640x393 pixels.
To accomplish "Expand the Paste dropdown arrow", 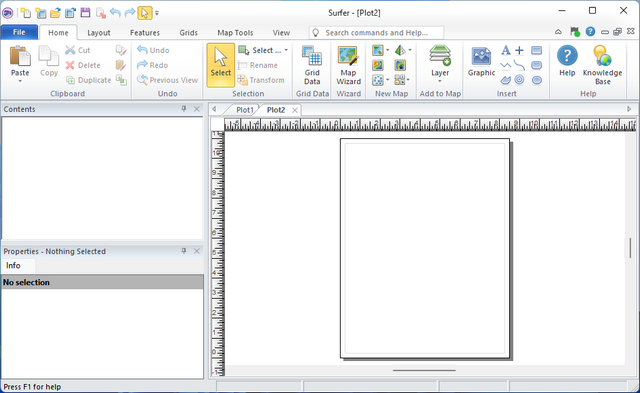I will [20, 81].
